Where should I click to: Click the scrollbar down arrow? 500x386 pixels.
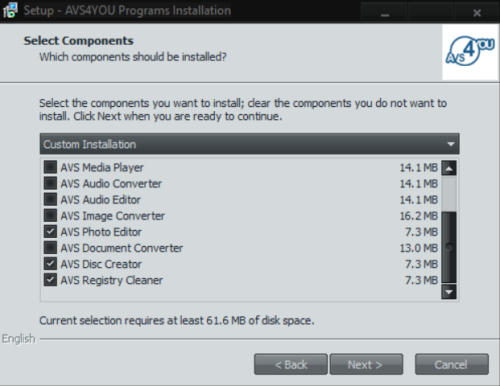tap(449, 292)
